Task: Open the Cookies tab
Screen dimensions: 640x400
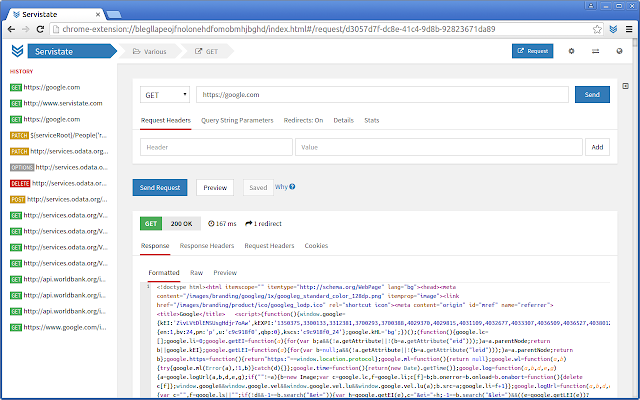Action: (x=316, y=245)
